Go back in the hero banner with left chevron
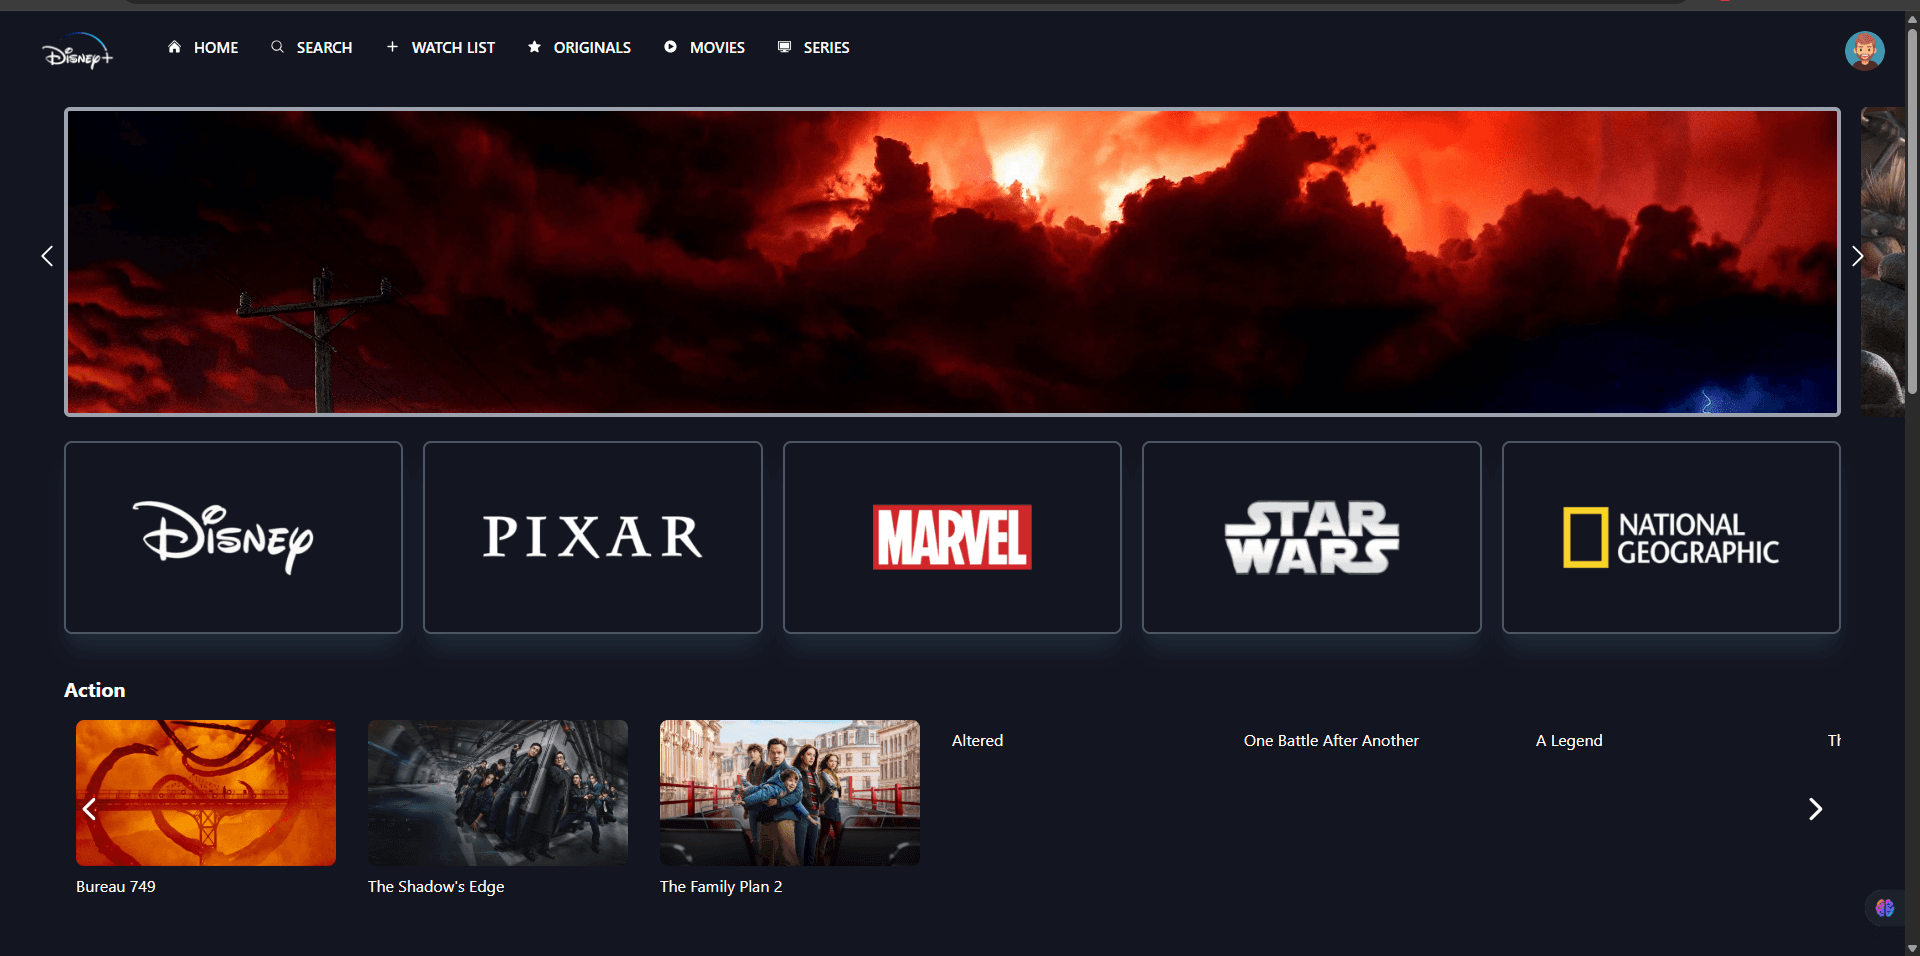Image resolution: width=1920 pixels, height=956 pixels. tap(46, 257)
